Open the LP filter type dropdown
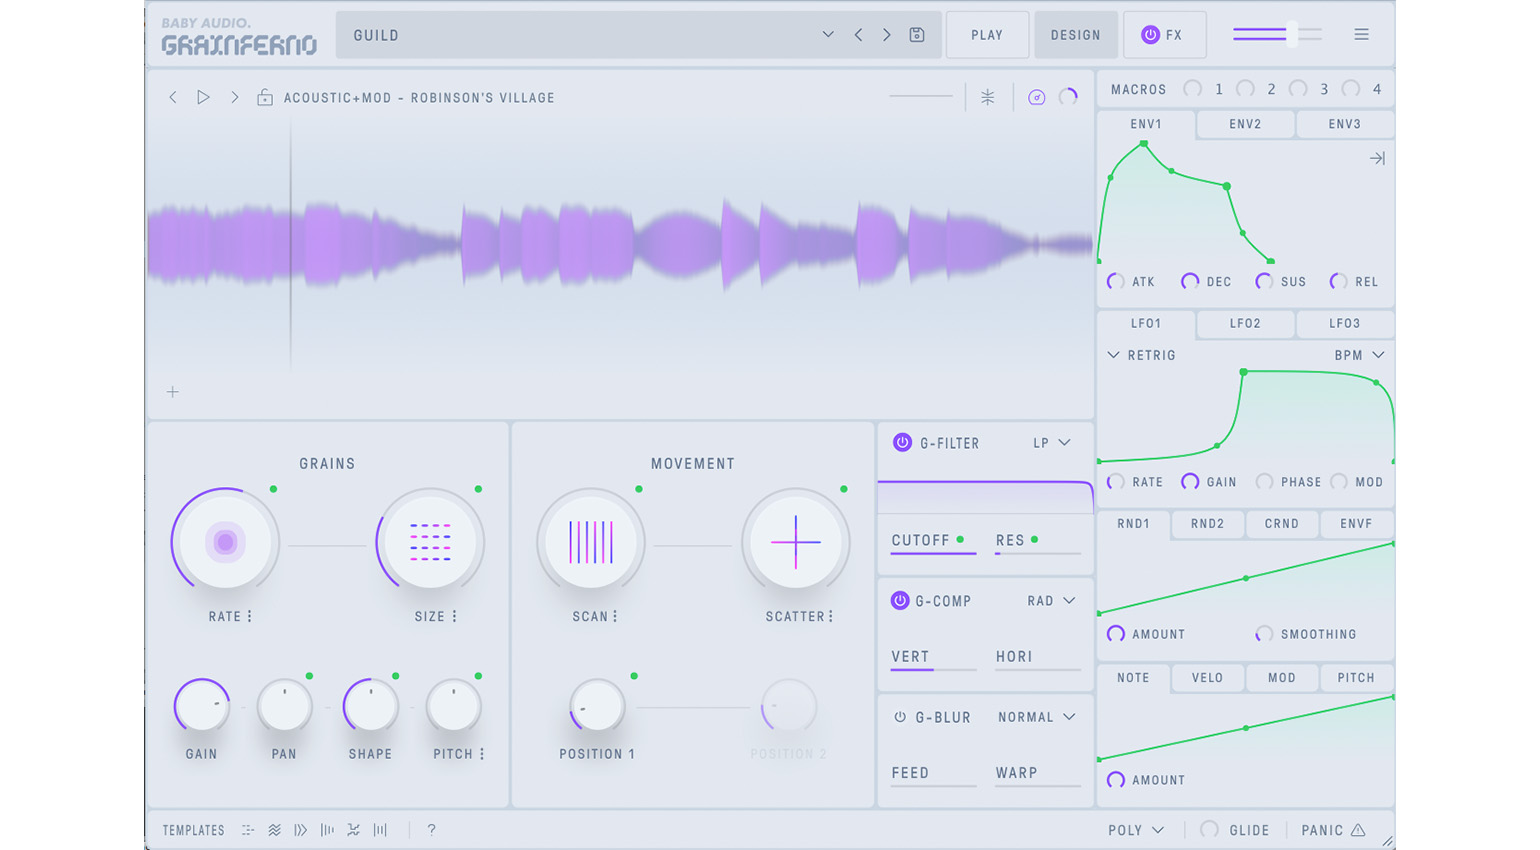 click(1052, 443)
